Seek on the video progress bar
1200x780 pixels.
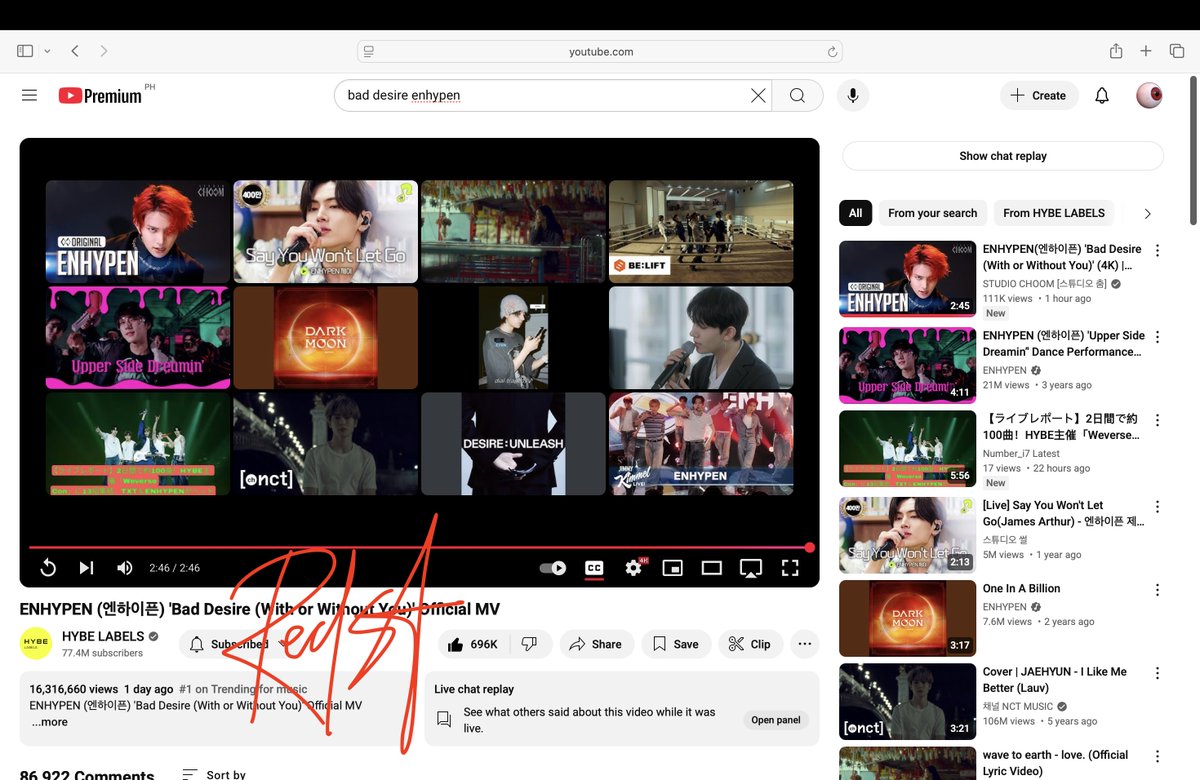(419, 547)
